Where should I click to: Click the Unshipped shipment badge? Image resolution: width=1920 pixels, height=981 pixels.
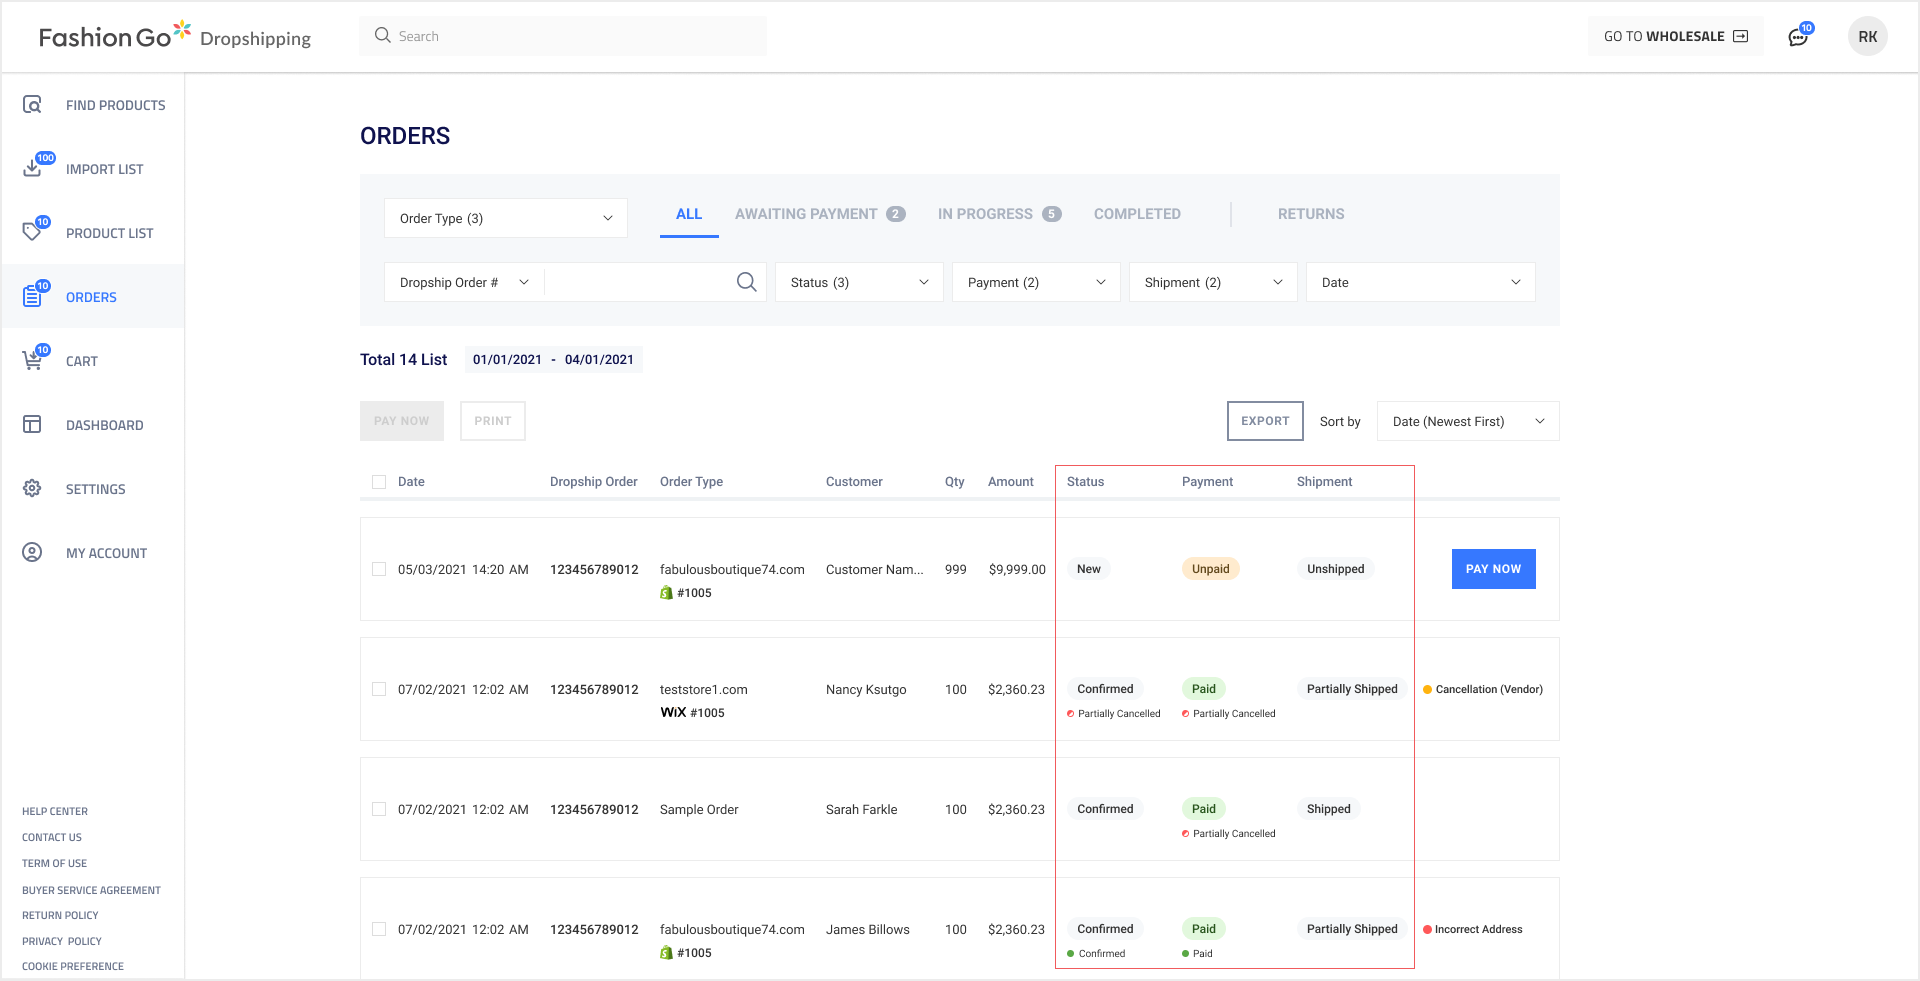click(1335, 569)
